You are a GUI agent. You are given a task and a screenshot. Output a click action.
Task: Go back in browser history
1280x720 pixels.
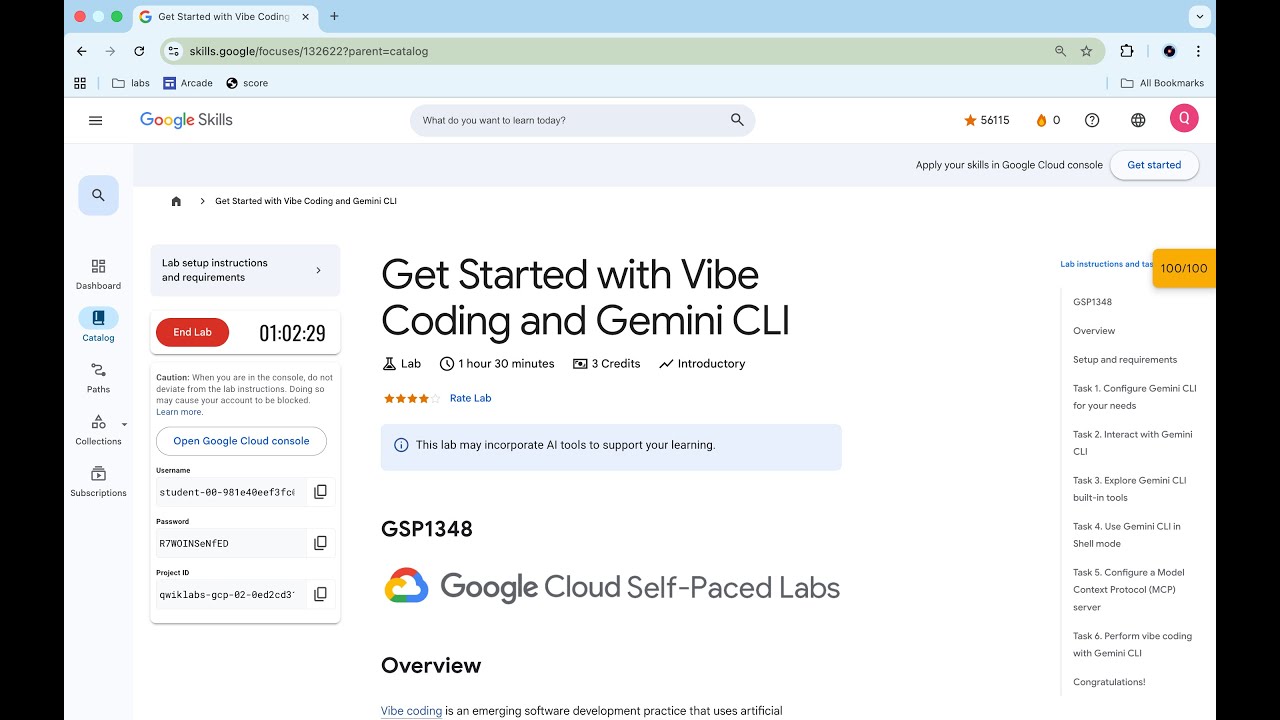[x=82, y=51]
